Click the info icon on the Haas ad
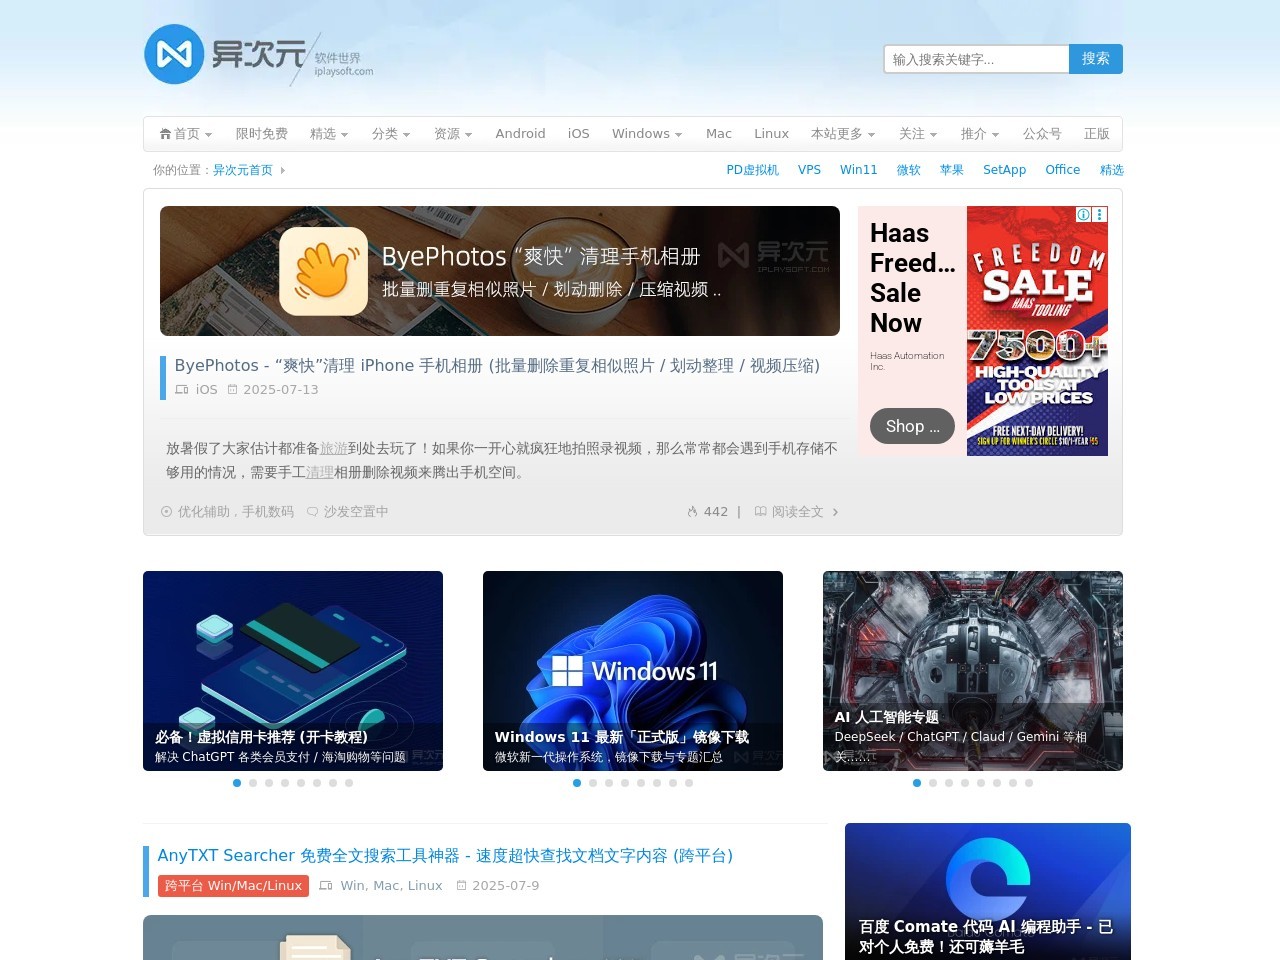Image resolution: width=1280 pixels, height=960 pixels. (x=1082, y=214)
